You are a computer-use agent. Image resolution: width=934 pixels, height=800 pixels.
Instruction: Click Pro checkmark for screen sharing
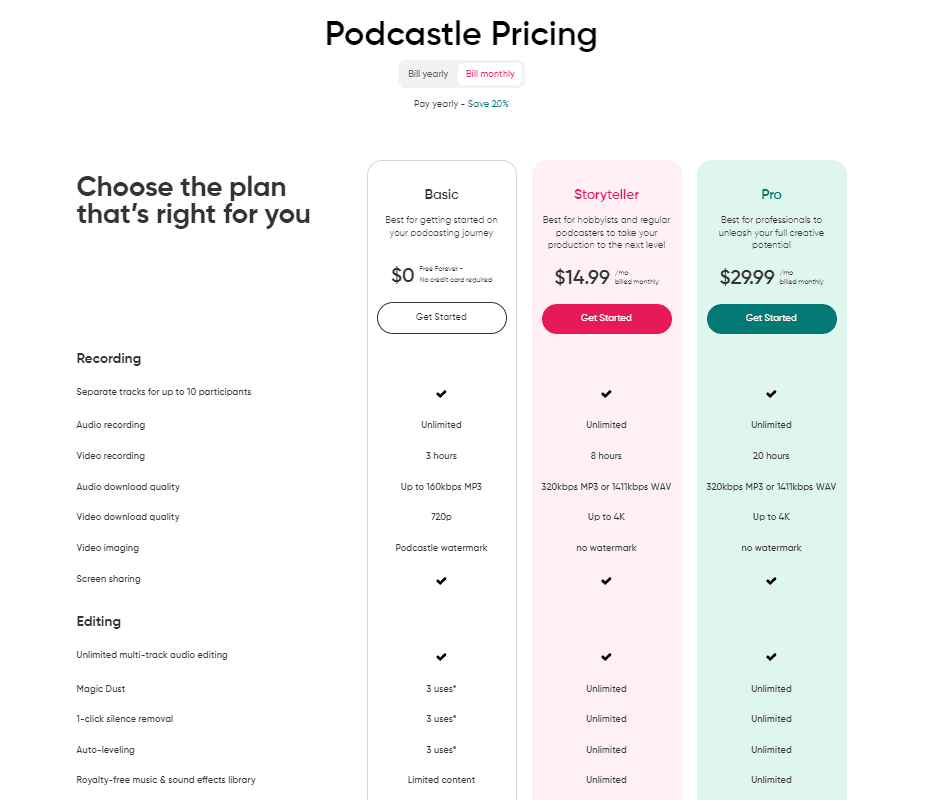(x=771, y=581)
